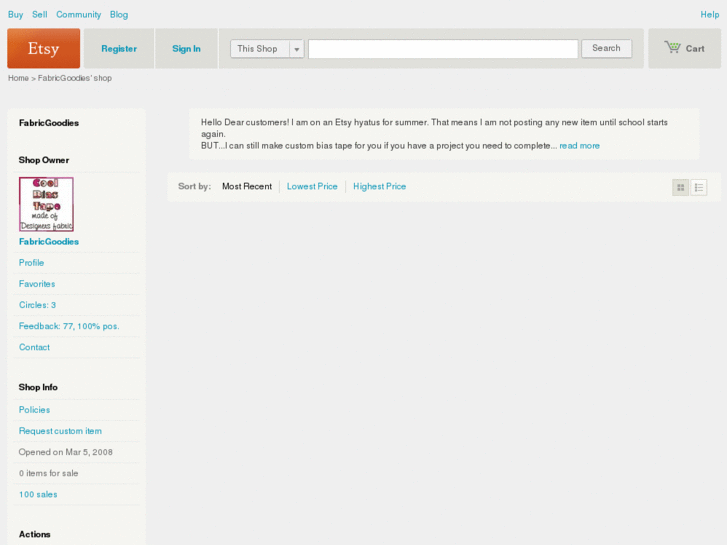This screenshot has width=727, height=545.
Task: Open the Community menu link
Action: pyautogui.click(x=78, y=14)
